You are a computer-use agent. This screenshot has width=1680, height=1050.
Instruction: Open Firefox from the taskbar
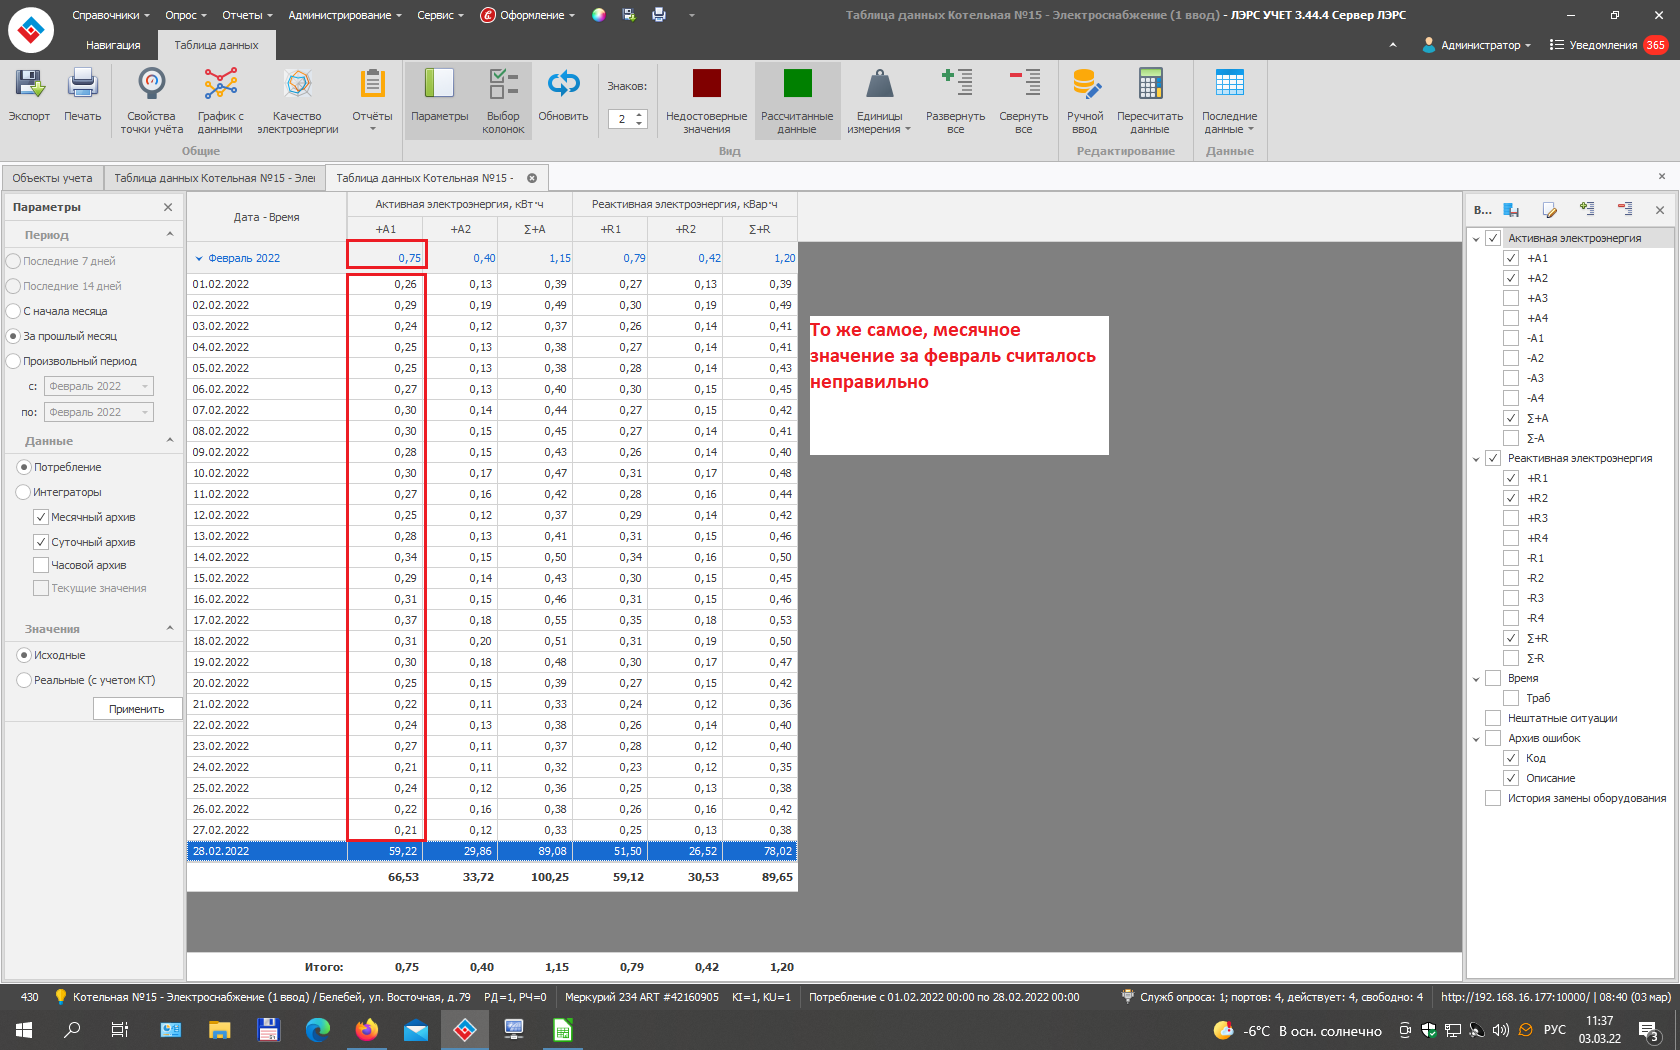click(x=367, y=1029)
